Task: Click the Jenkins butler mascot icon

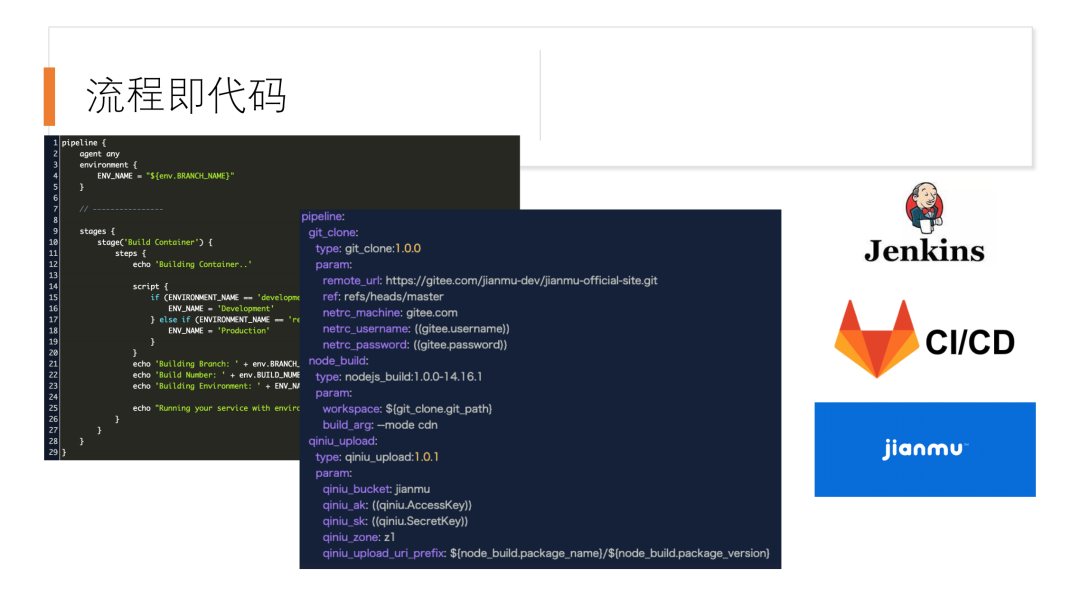Action: point(924,207)
